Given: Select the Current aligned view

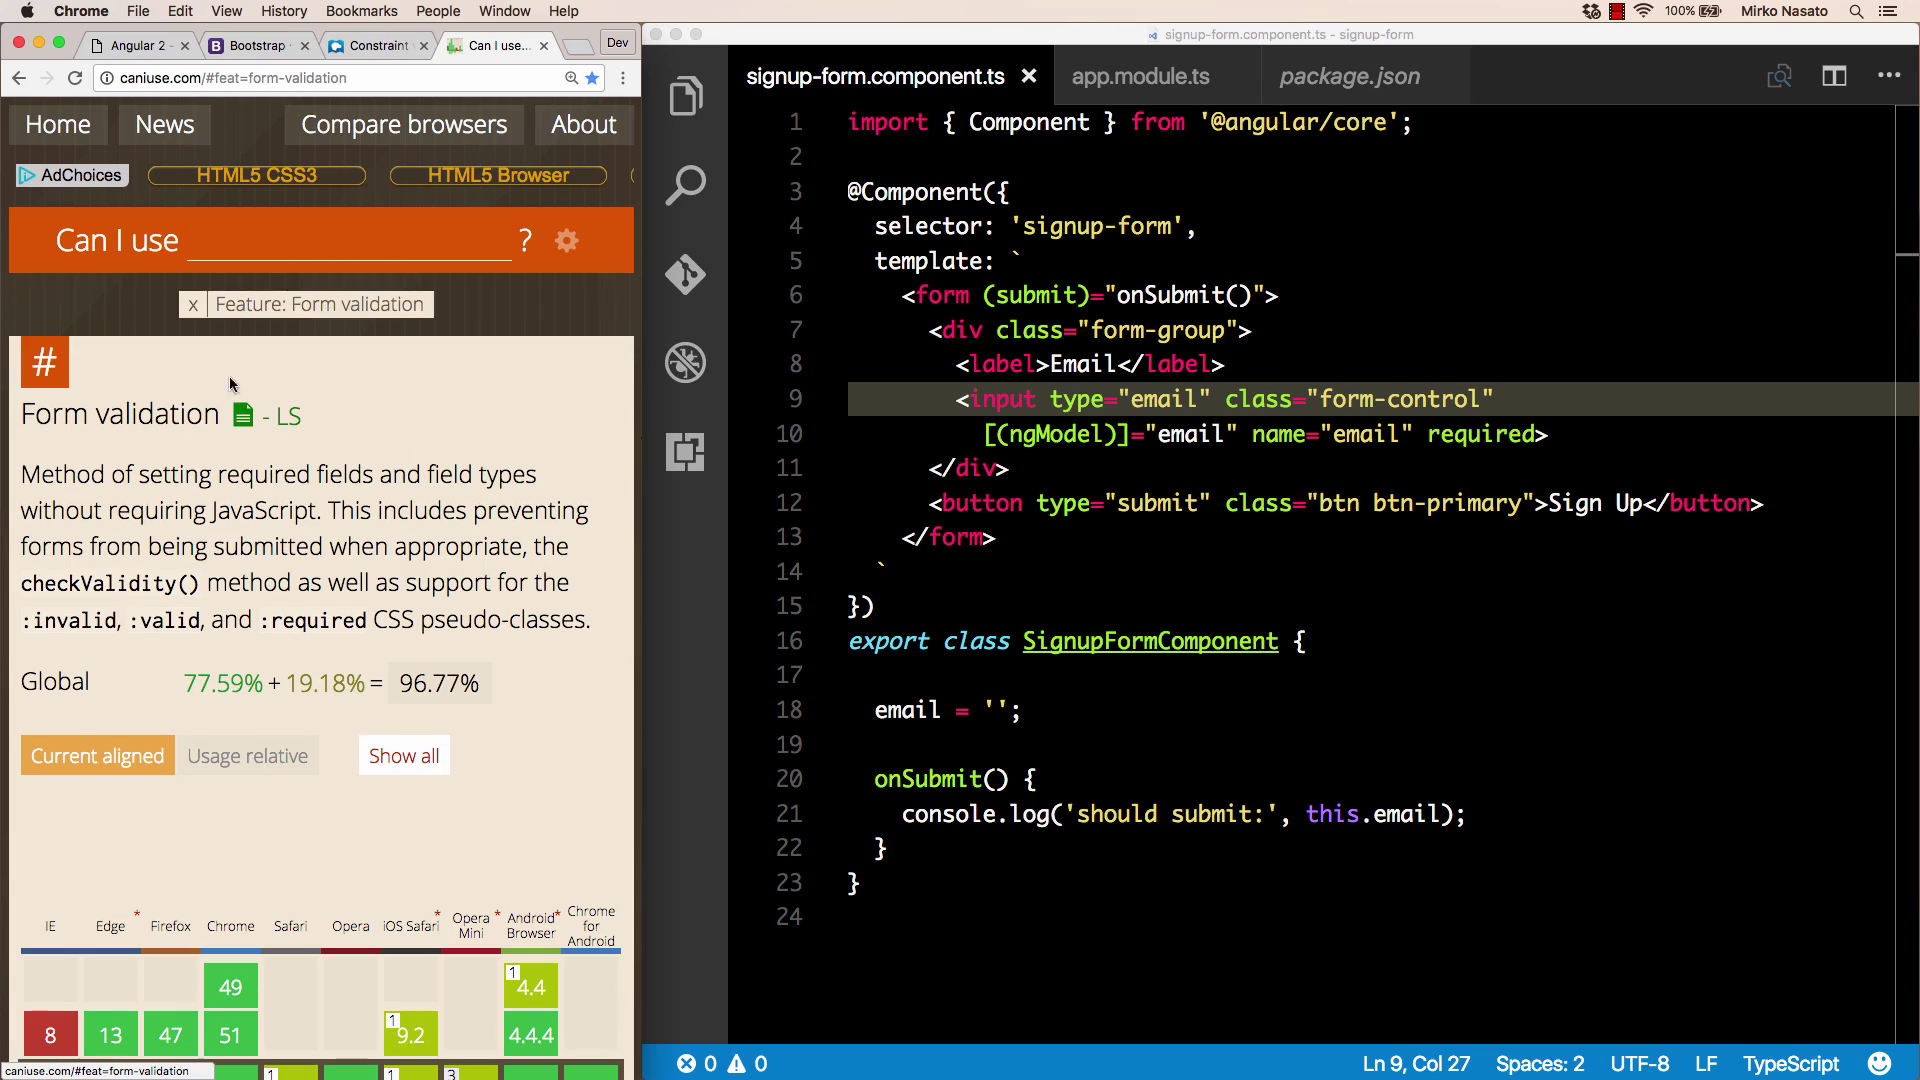Looking at the screenshot, I should click(98, 756).
